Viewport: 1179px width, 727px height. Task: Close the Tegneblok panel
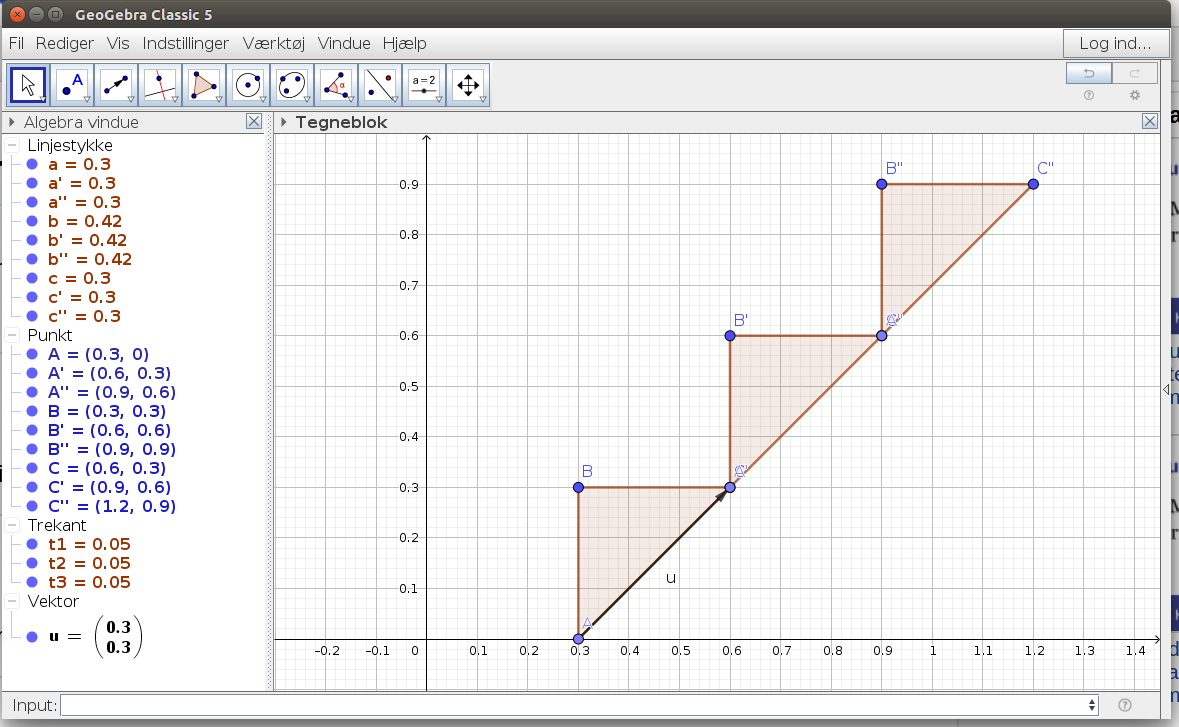1150,121
